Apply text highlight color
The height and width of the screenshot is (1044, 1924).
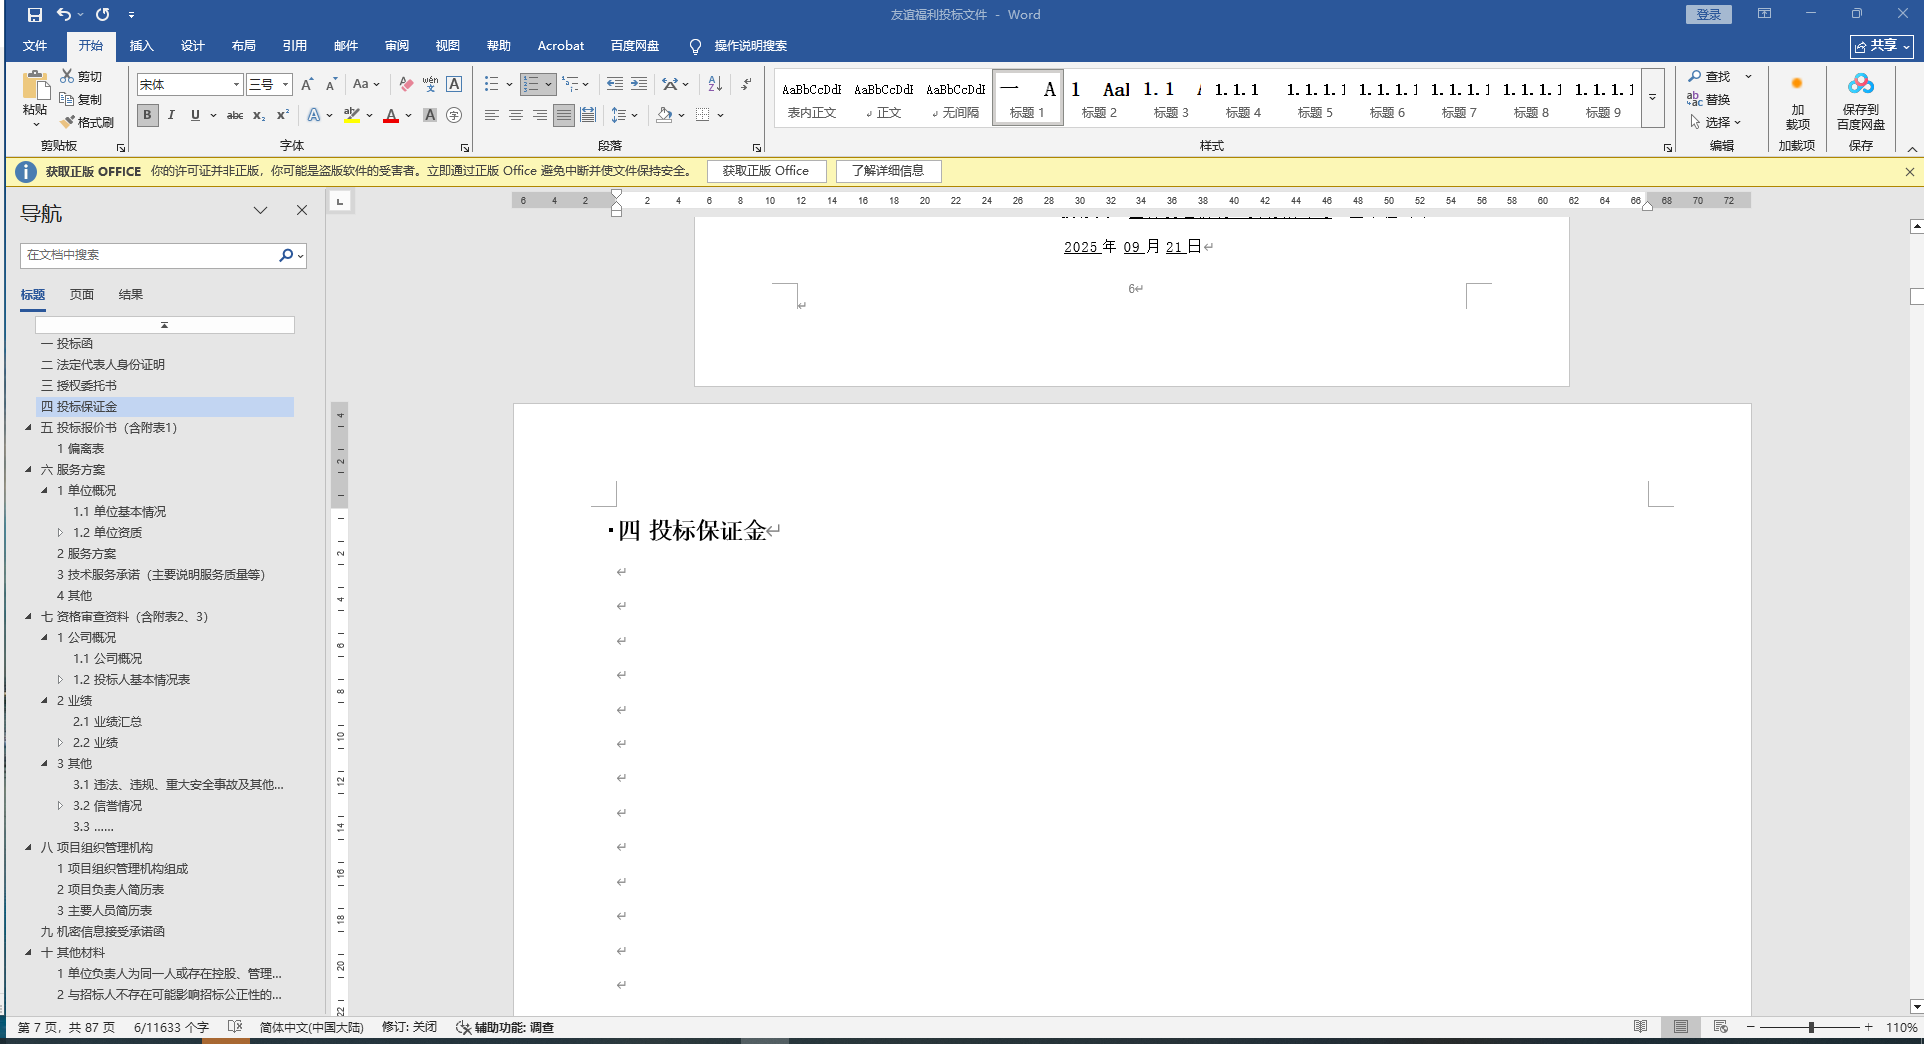pos(351,115)
